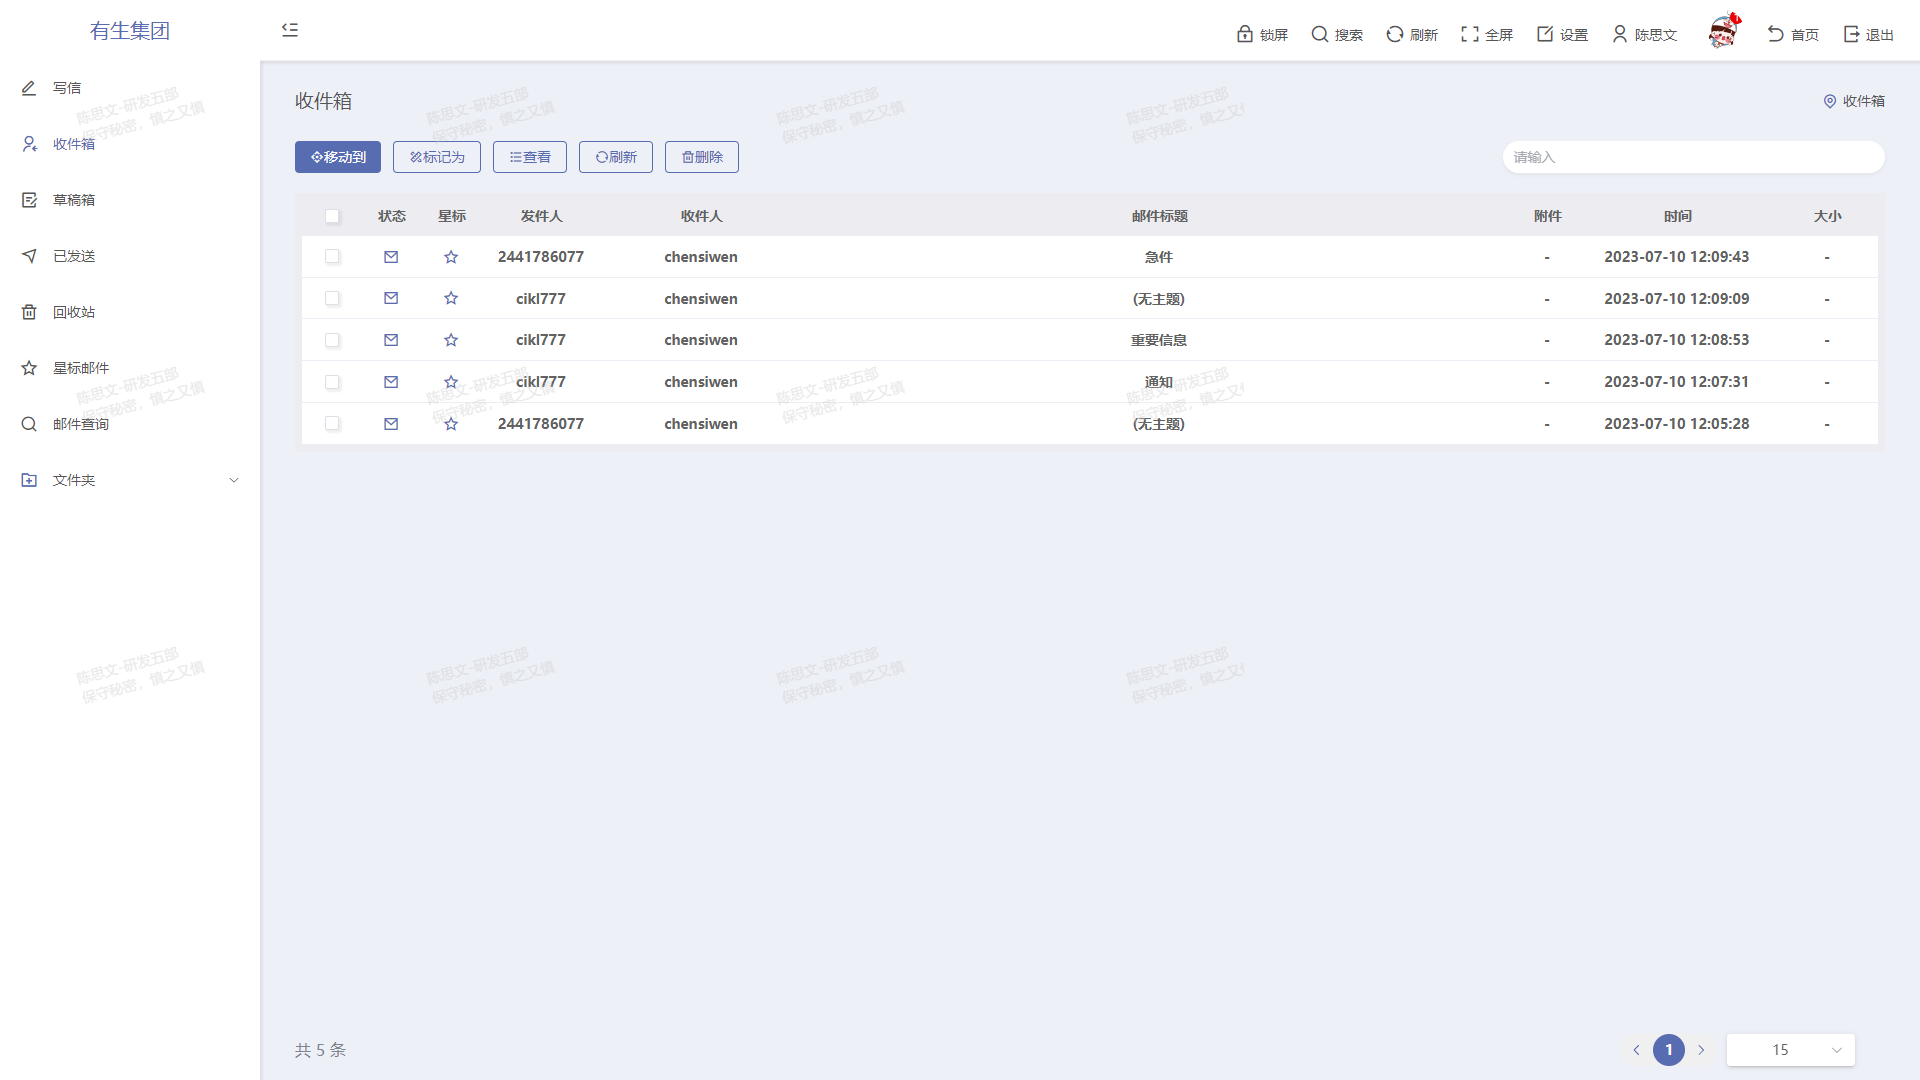Select checkbox of the 2023-07-10 12:05:28 email
This screenshot has height=1080, width=1920.
332,424
